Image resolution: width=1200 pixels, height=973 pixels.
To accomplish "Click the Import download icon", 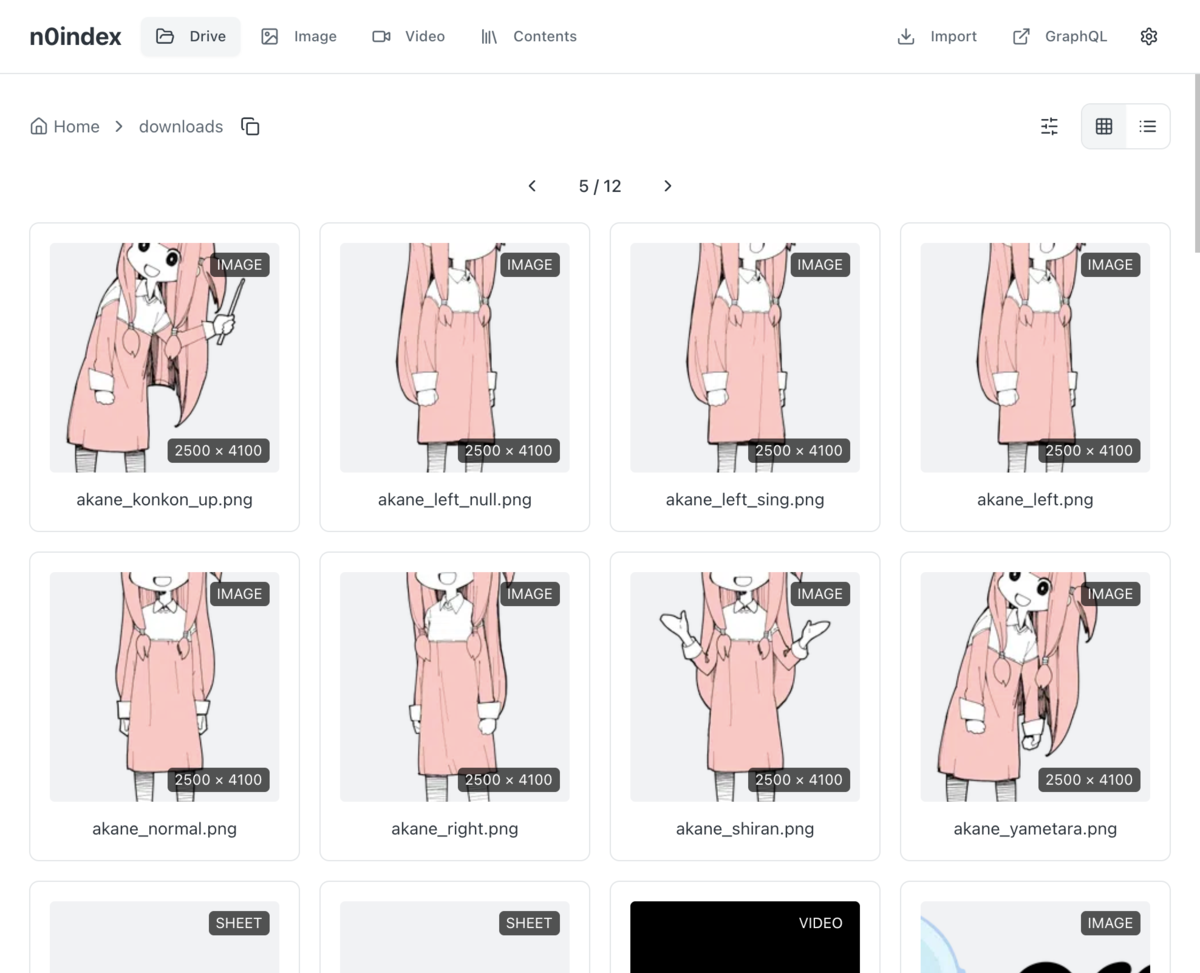I will (x=906, y=37).
